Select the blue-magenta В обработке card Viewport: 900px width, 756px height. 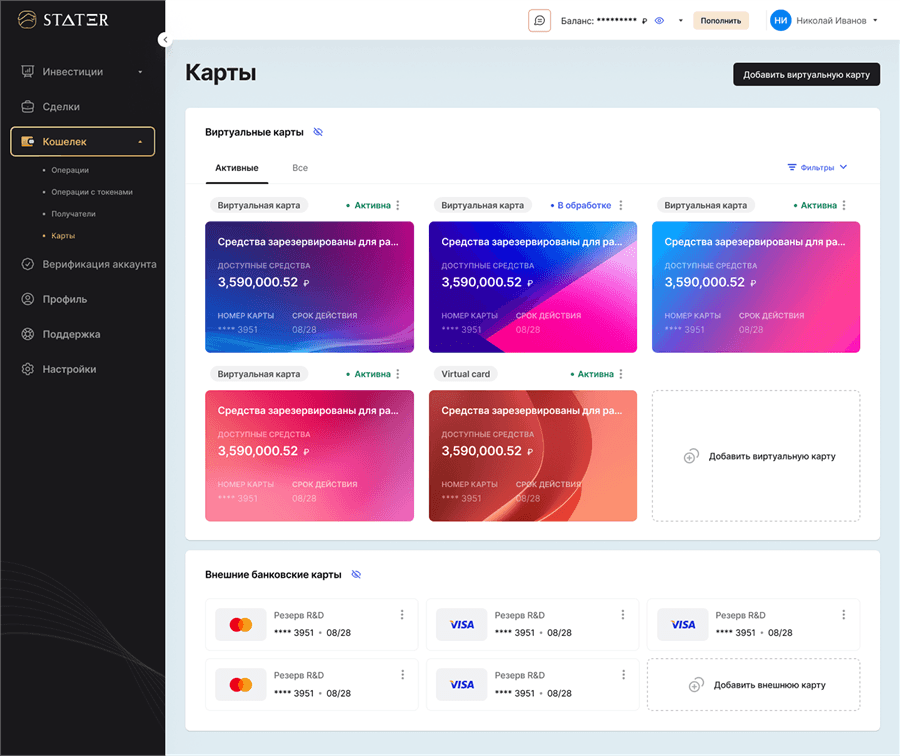533,287
